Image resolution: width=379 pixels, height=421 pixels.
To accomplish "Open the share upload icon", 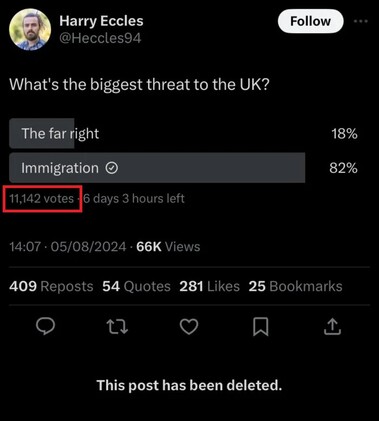I will pyautogui.click(x=332, y=326).
